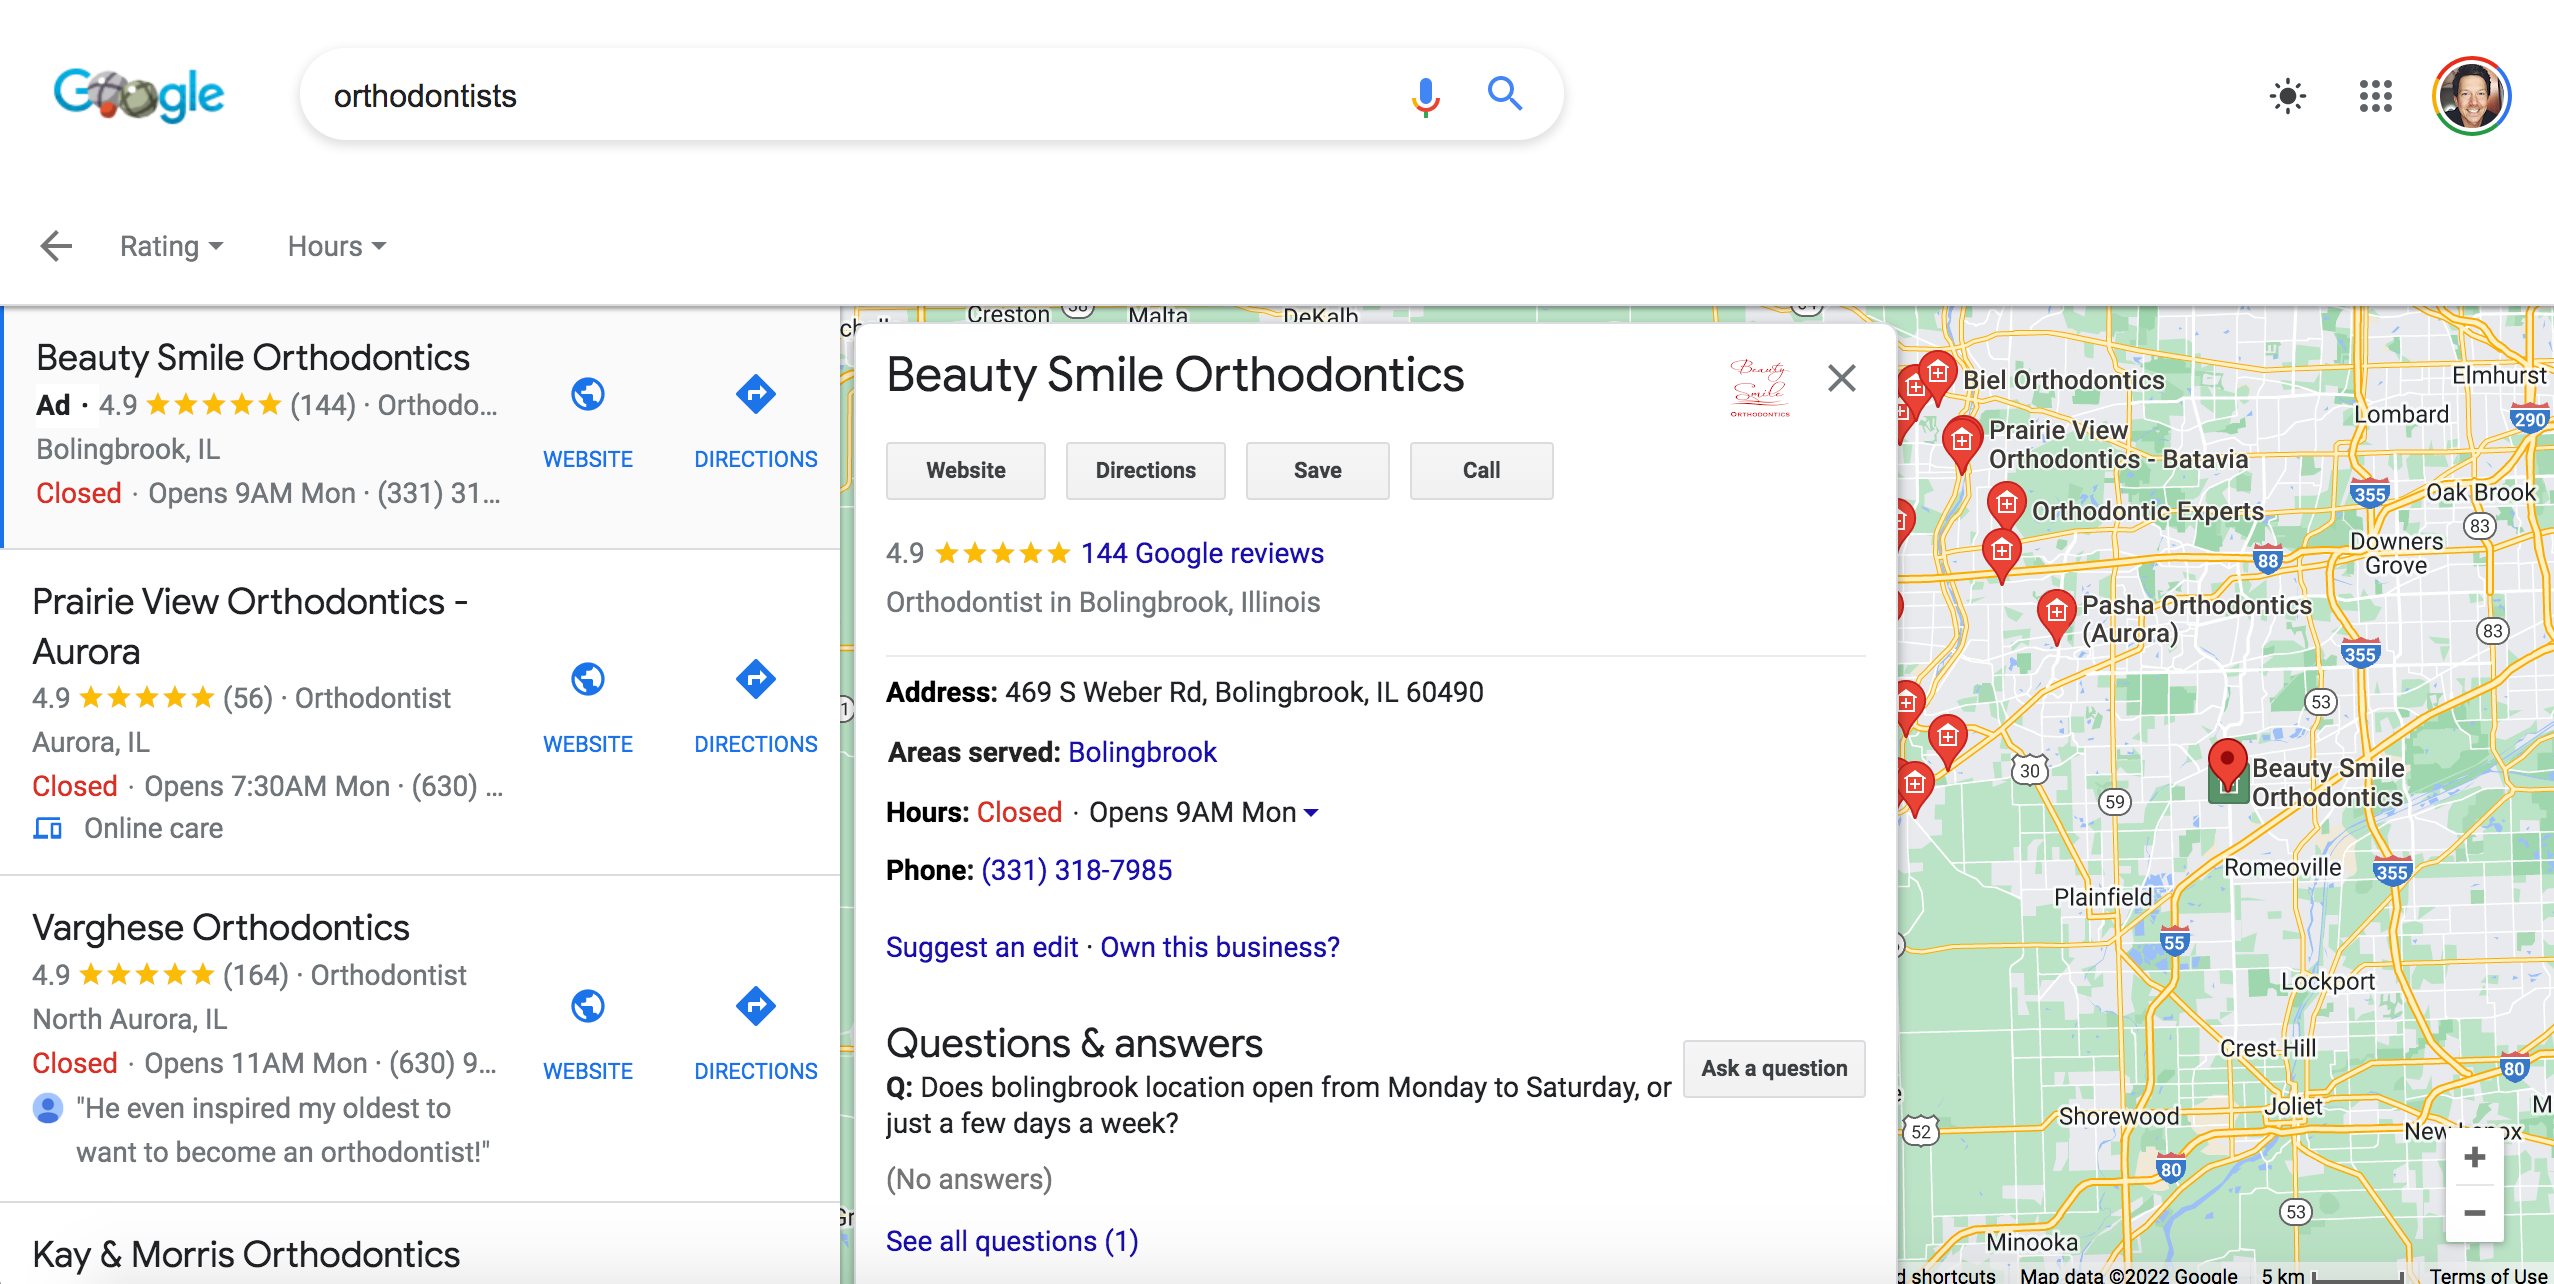Click the Website button in detail panel
Image resolution: width=2554 pixels, height=1284 pixels.
966,470
